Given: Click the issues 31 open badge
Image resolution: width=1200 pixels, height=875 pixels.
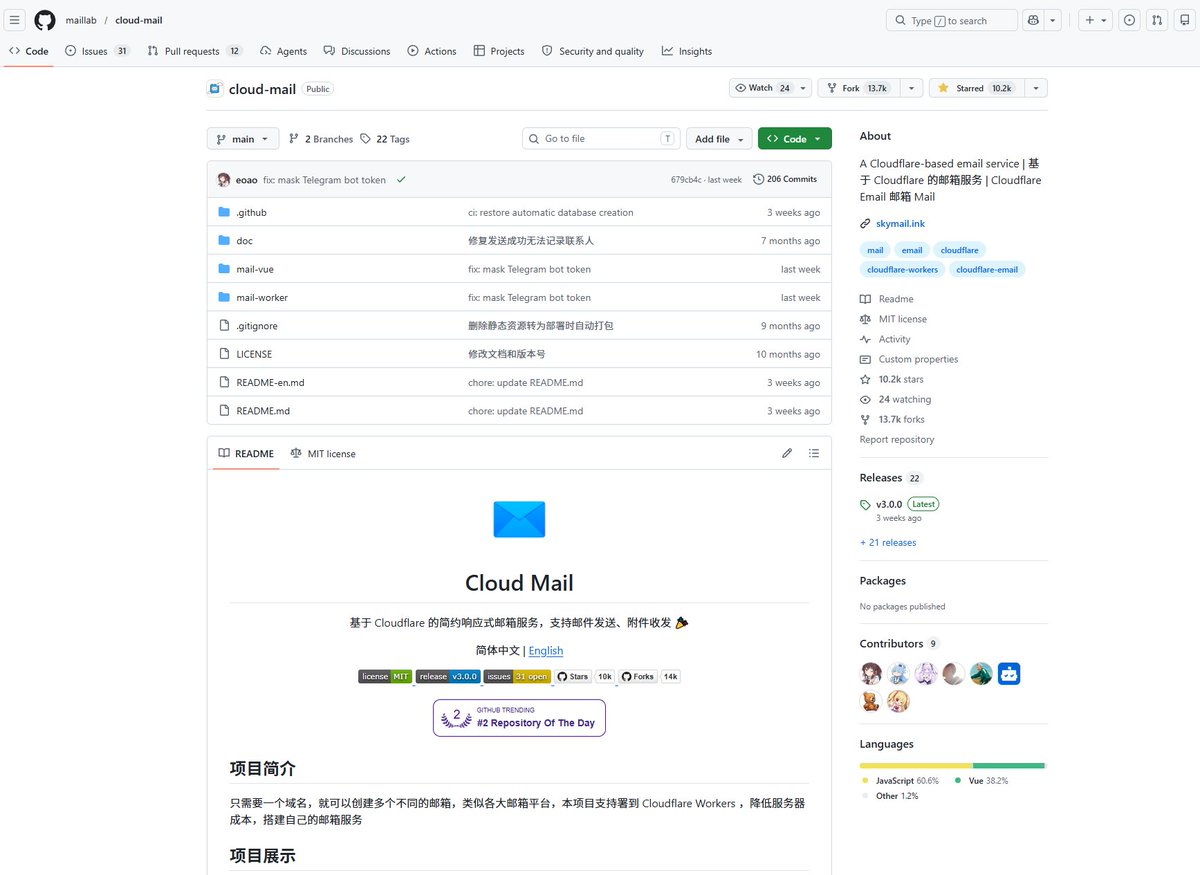Looking at the screenshot, I should click(517, 676).
